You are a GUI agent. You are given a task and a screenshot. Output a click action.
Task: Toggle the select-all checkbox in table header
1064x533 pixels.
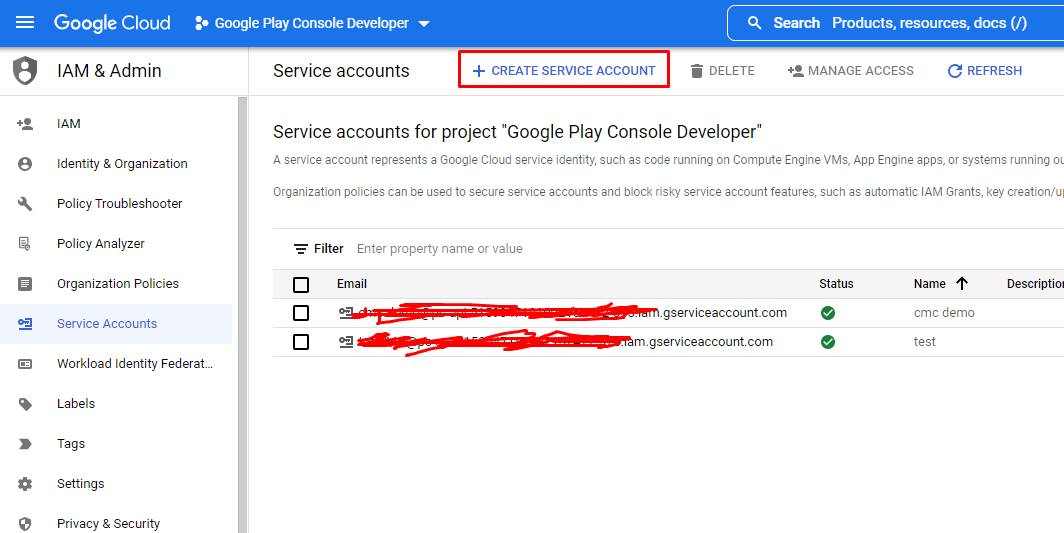pyautogui.click(x=301, y=284)
